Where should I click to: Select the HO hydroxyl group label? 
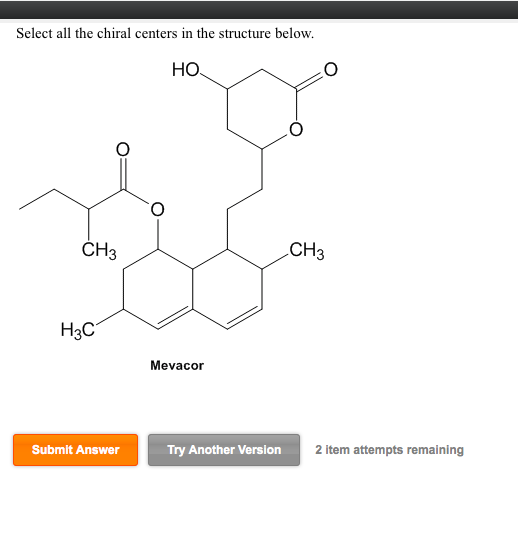pos(186,70)
